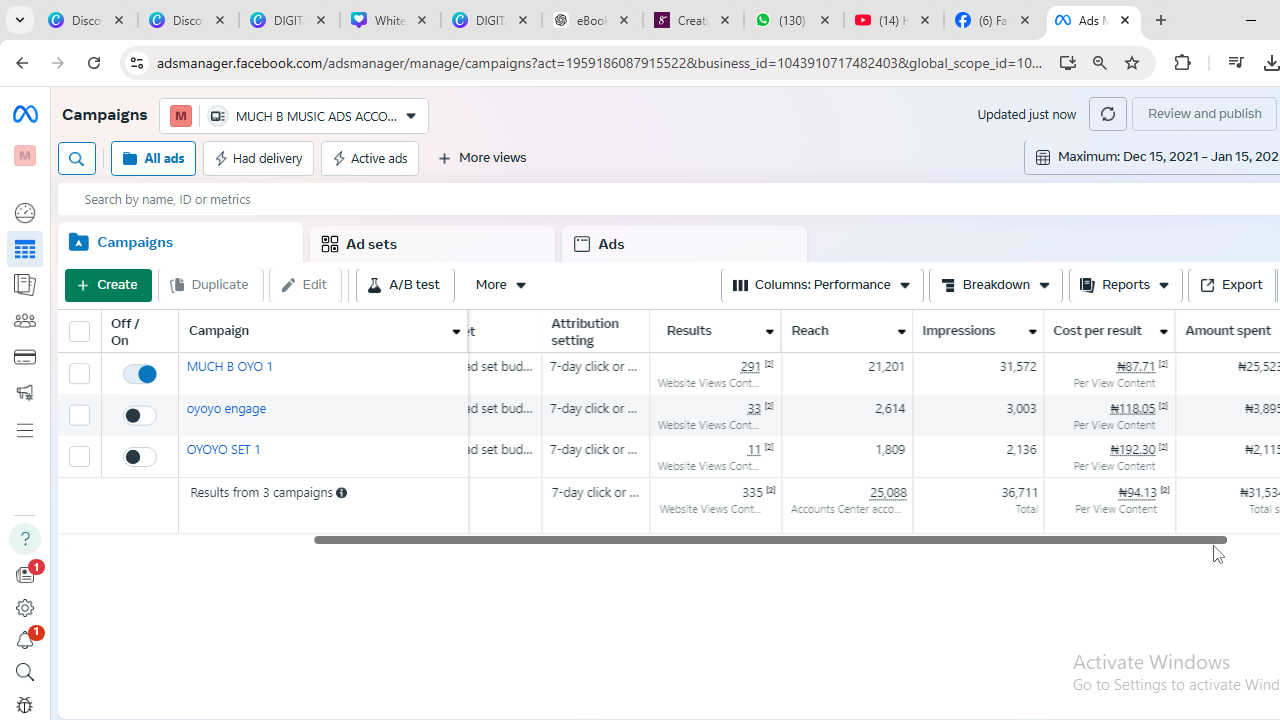This screenshot has height=720, width=1280.
Task: Tick the checkbox for oyoyo engage
Action: point(79,415)
